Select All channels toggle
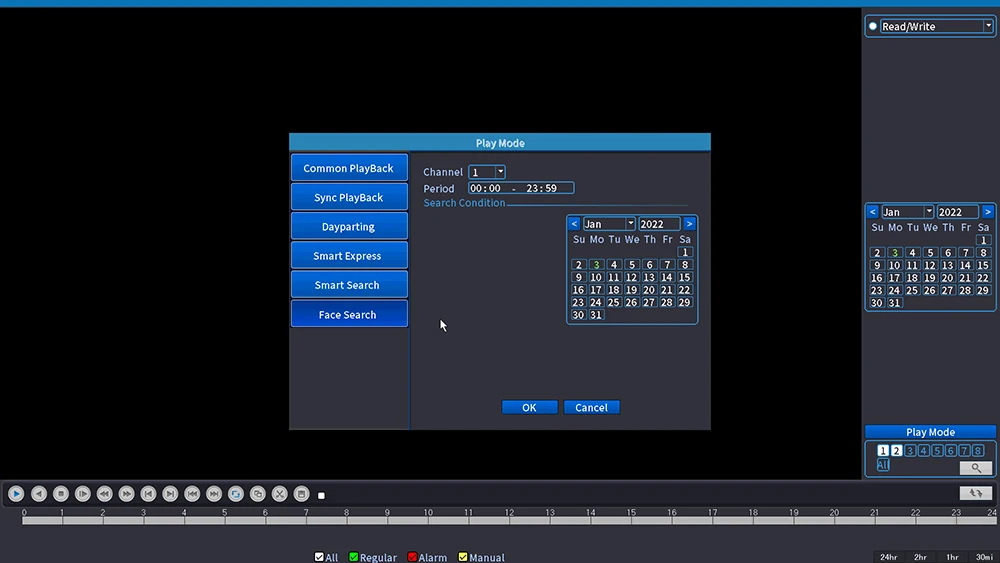The height and width of the screenshot is (563, 1000). pos(883,465)
